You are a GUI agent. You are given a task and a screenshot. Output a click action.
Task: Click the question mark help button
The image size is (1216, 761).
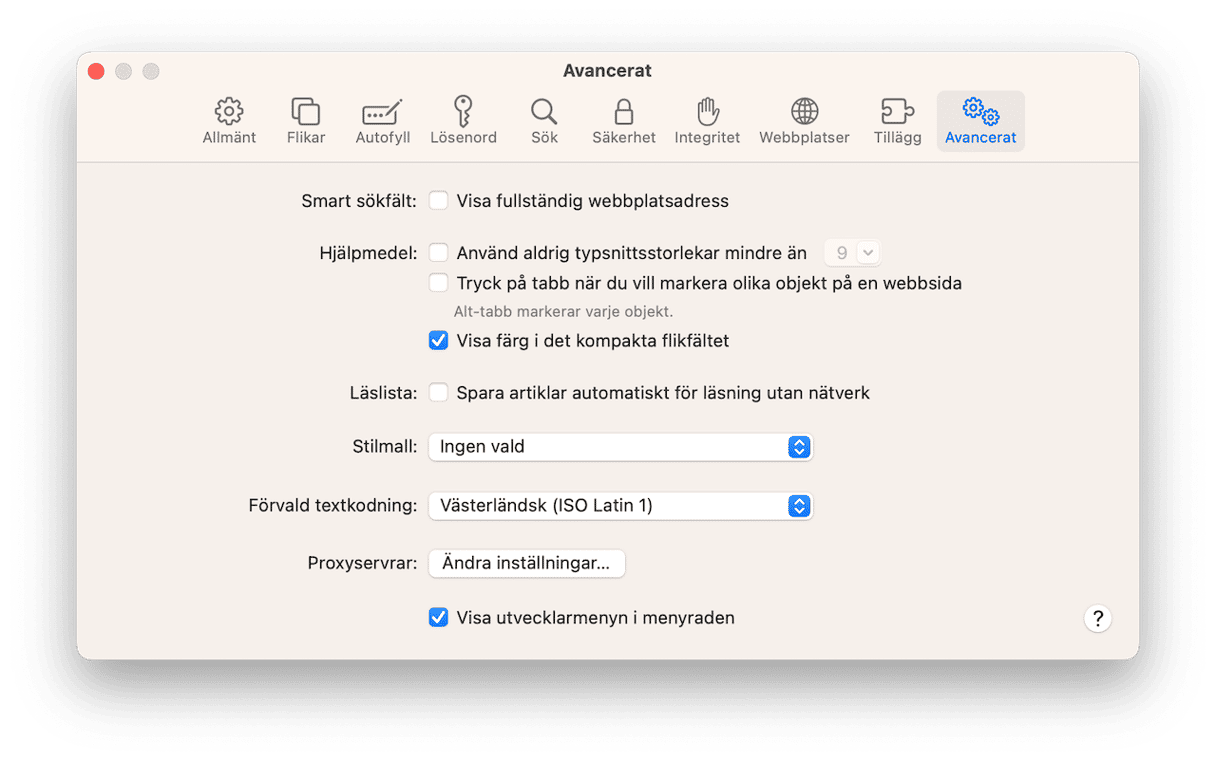(1097, 618)
